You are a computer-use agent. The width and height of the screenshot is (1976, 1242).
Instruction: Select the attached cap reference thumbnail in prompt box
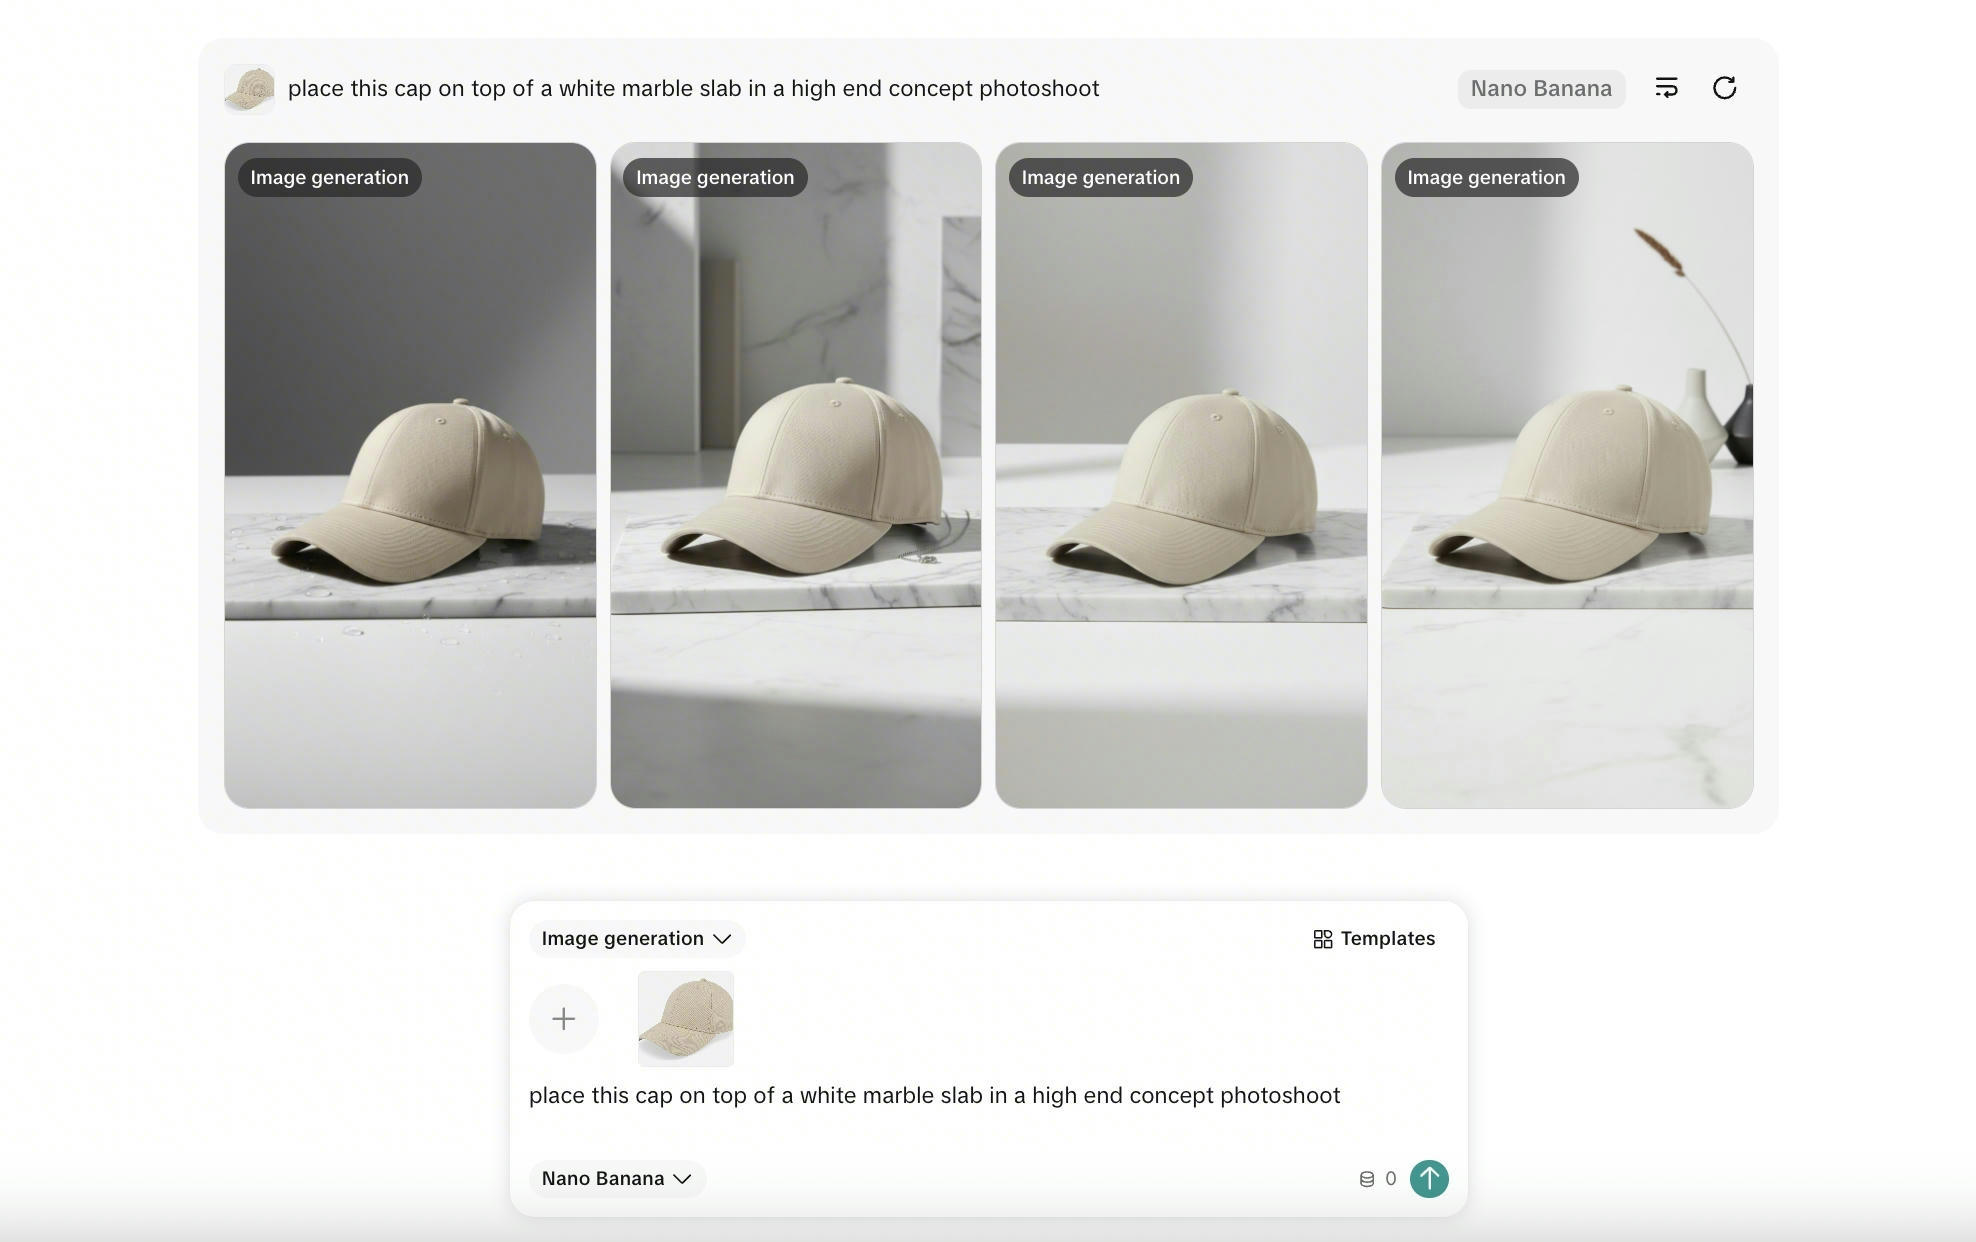pyautogui.click(x=686, y=1018)
